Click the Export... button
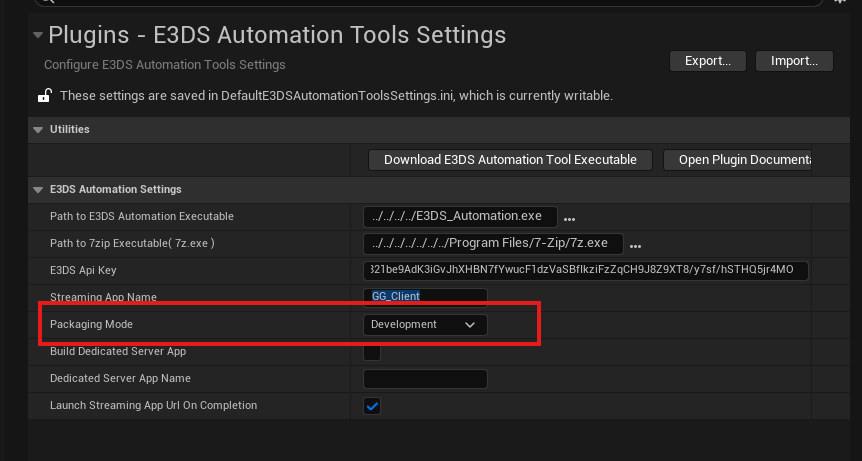 [708, 61]
